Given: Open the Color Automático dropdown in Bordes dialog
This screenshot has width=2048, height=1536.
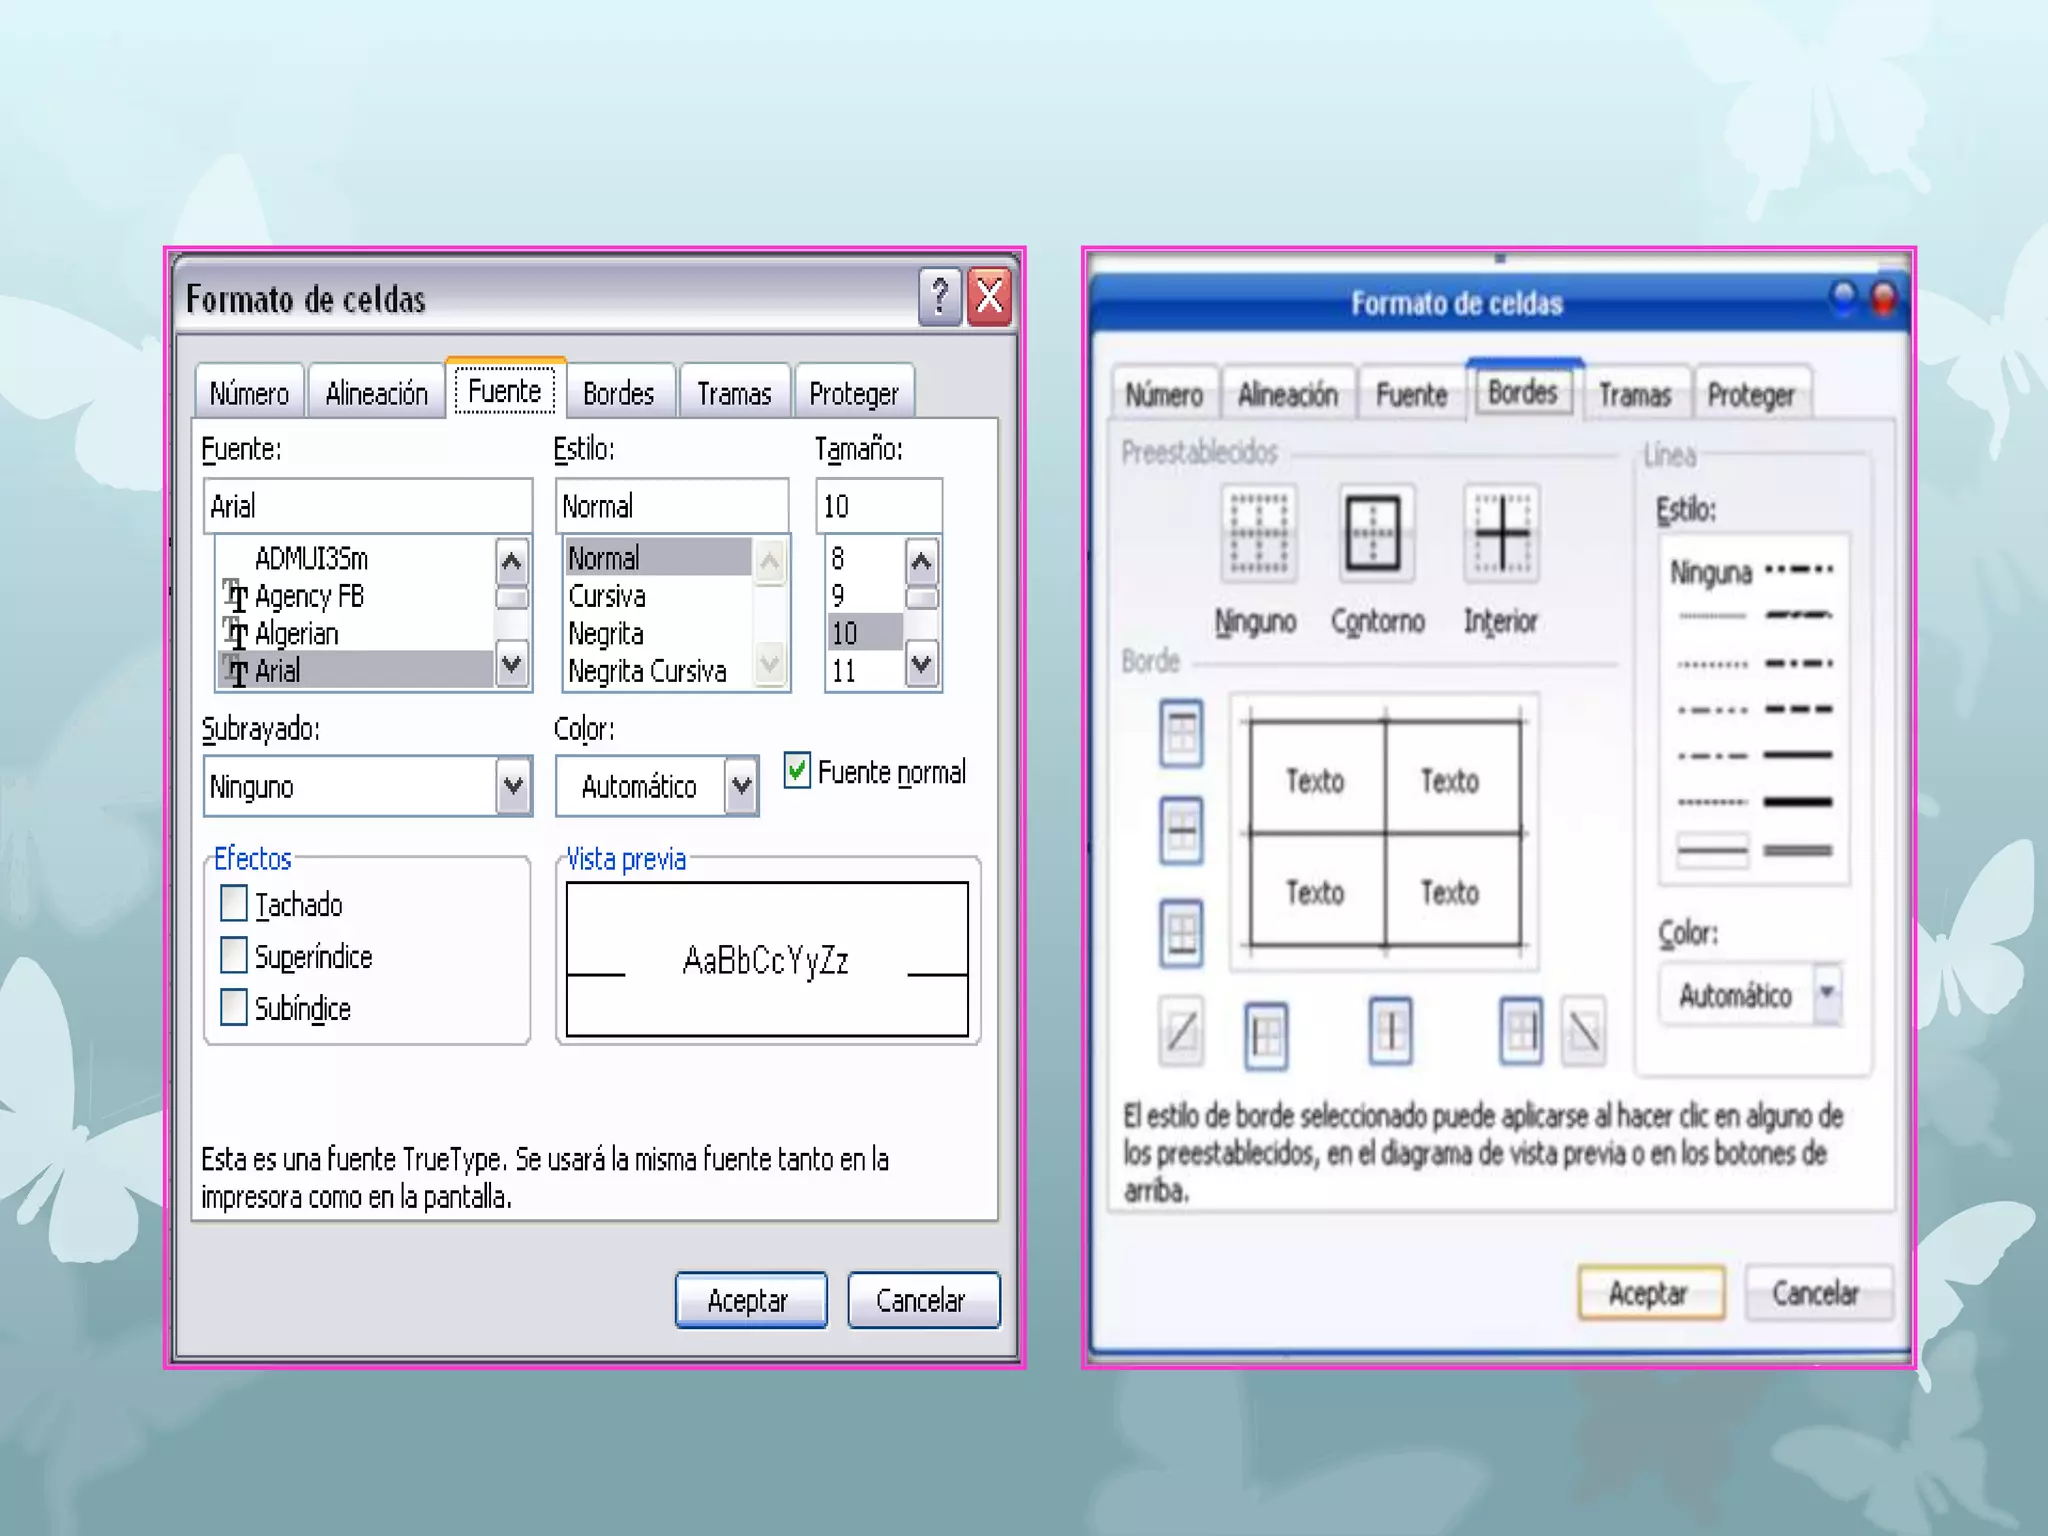Looking at the screenshot, I should click(1827, 993).
